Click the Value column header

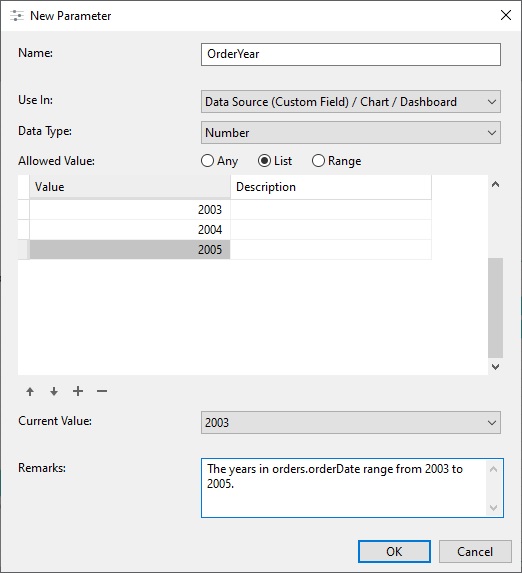coord(130,187)
